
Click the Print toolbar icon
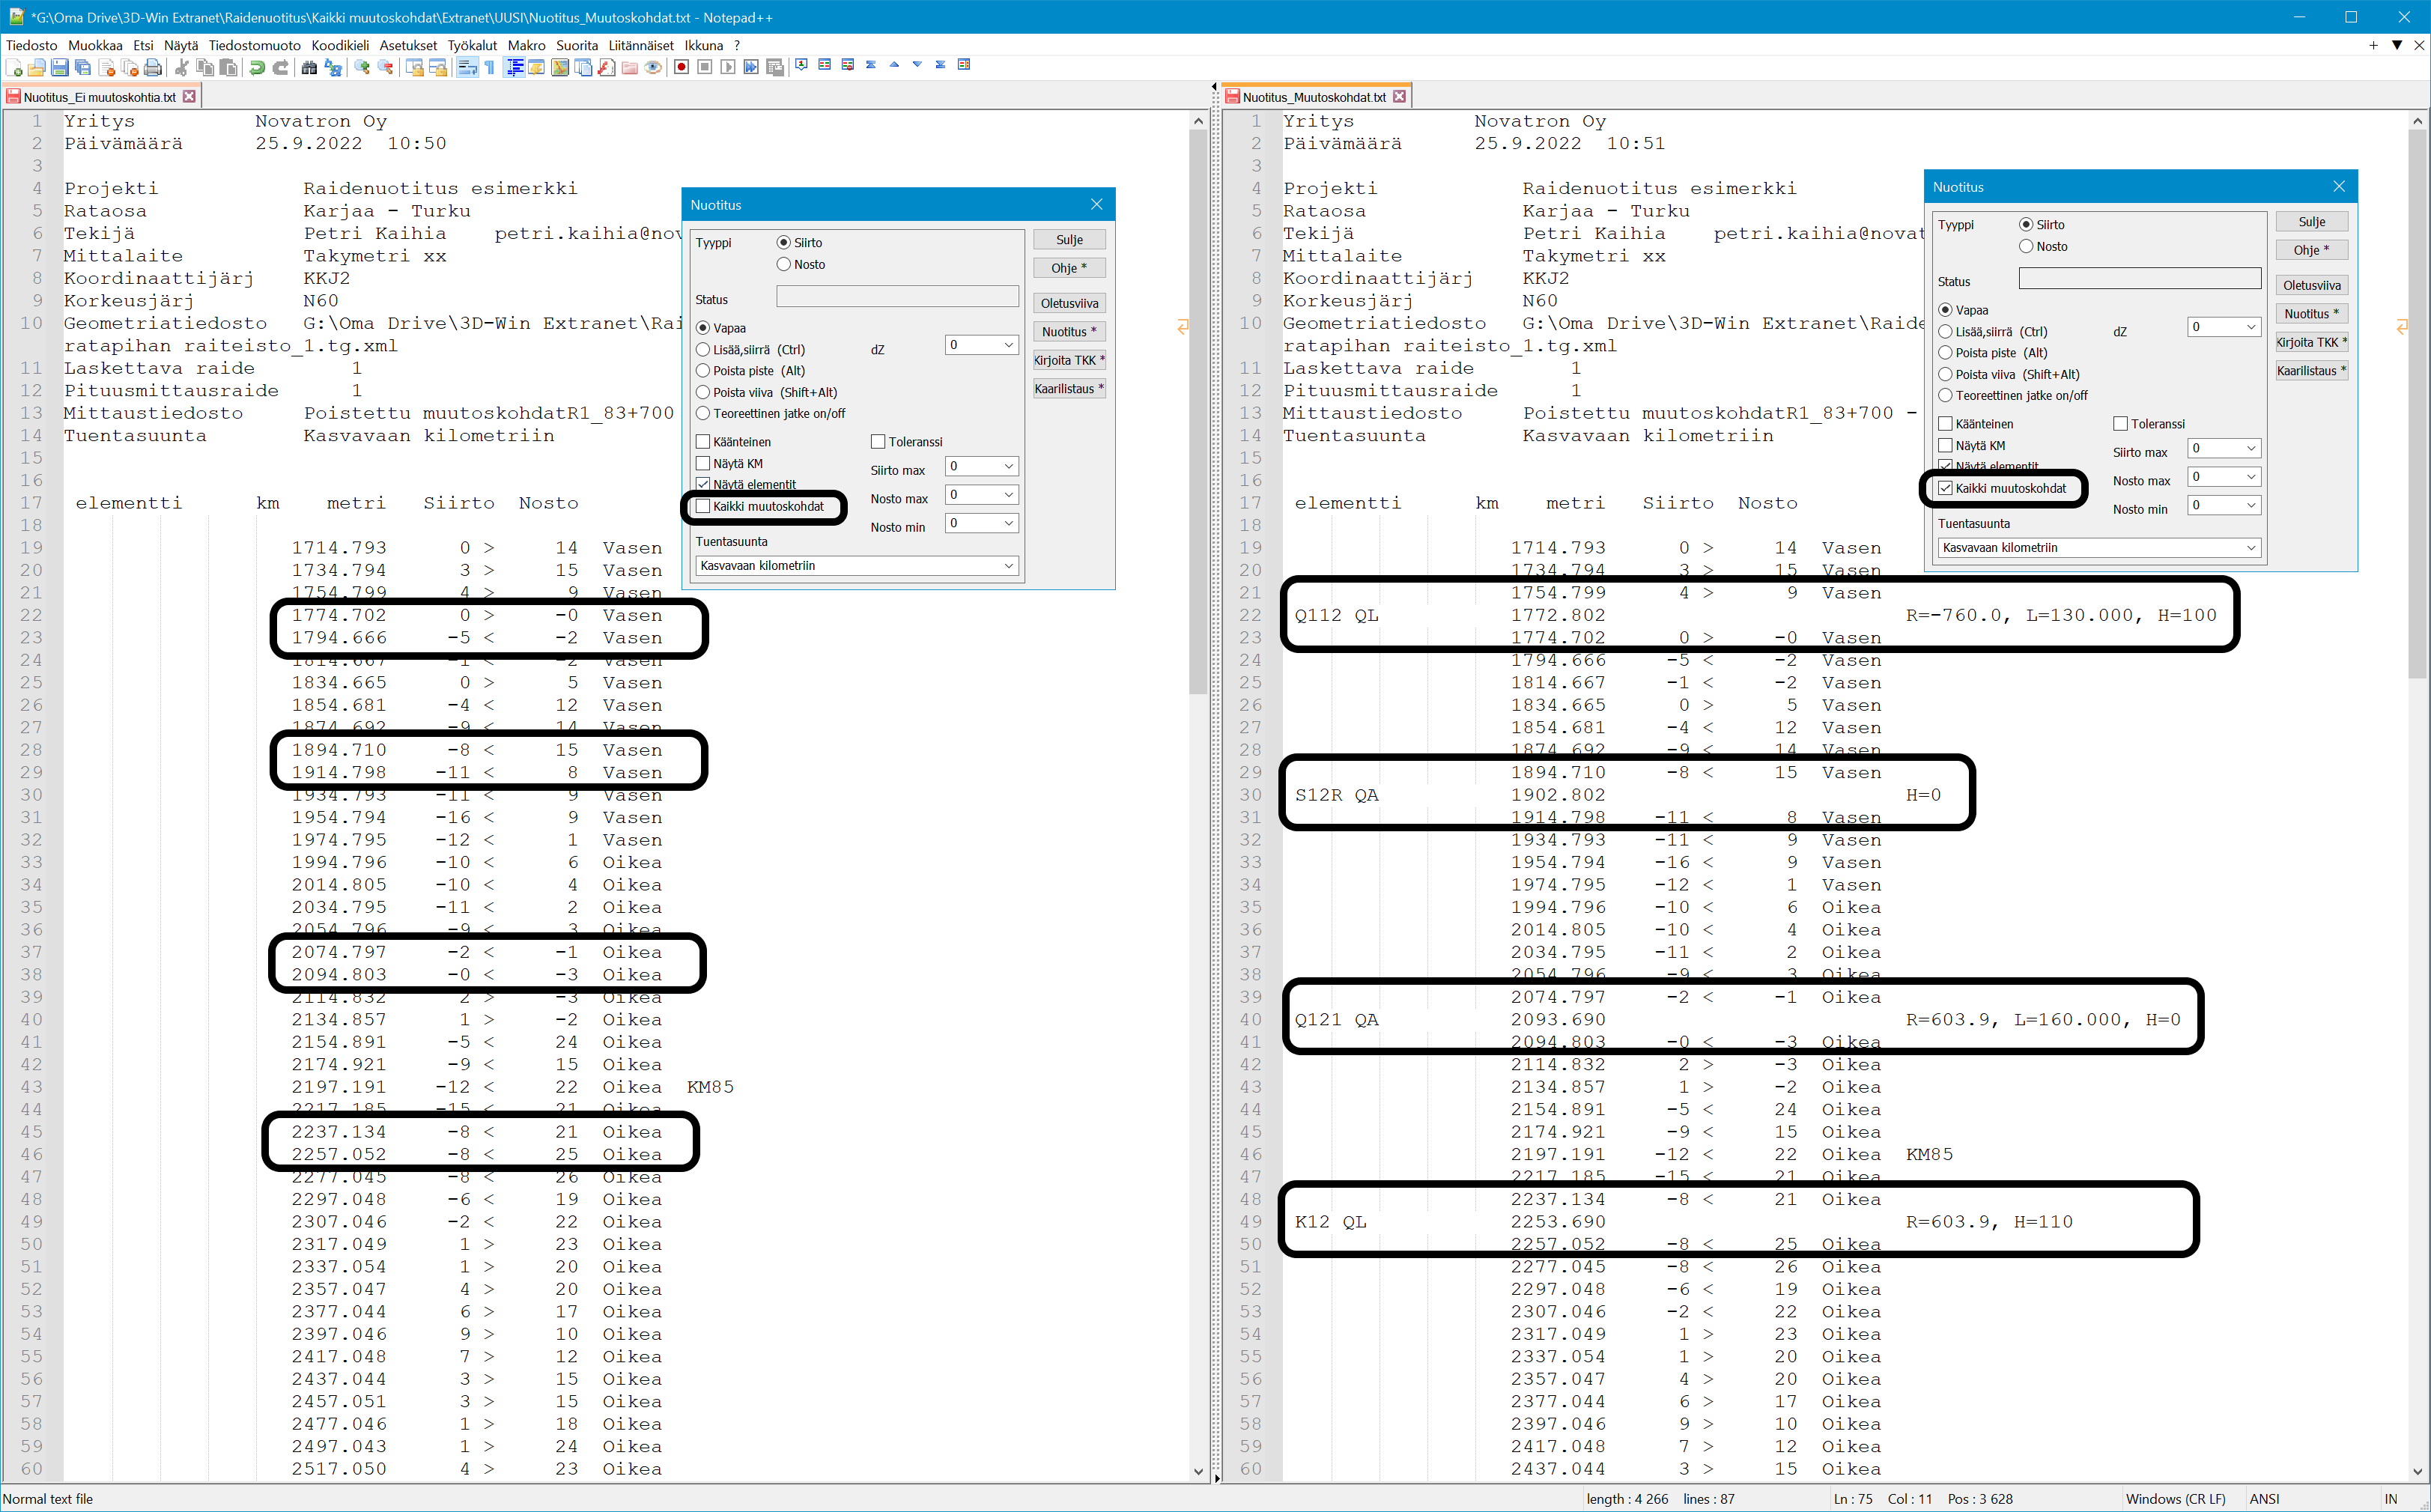152,67
